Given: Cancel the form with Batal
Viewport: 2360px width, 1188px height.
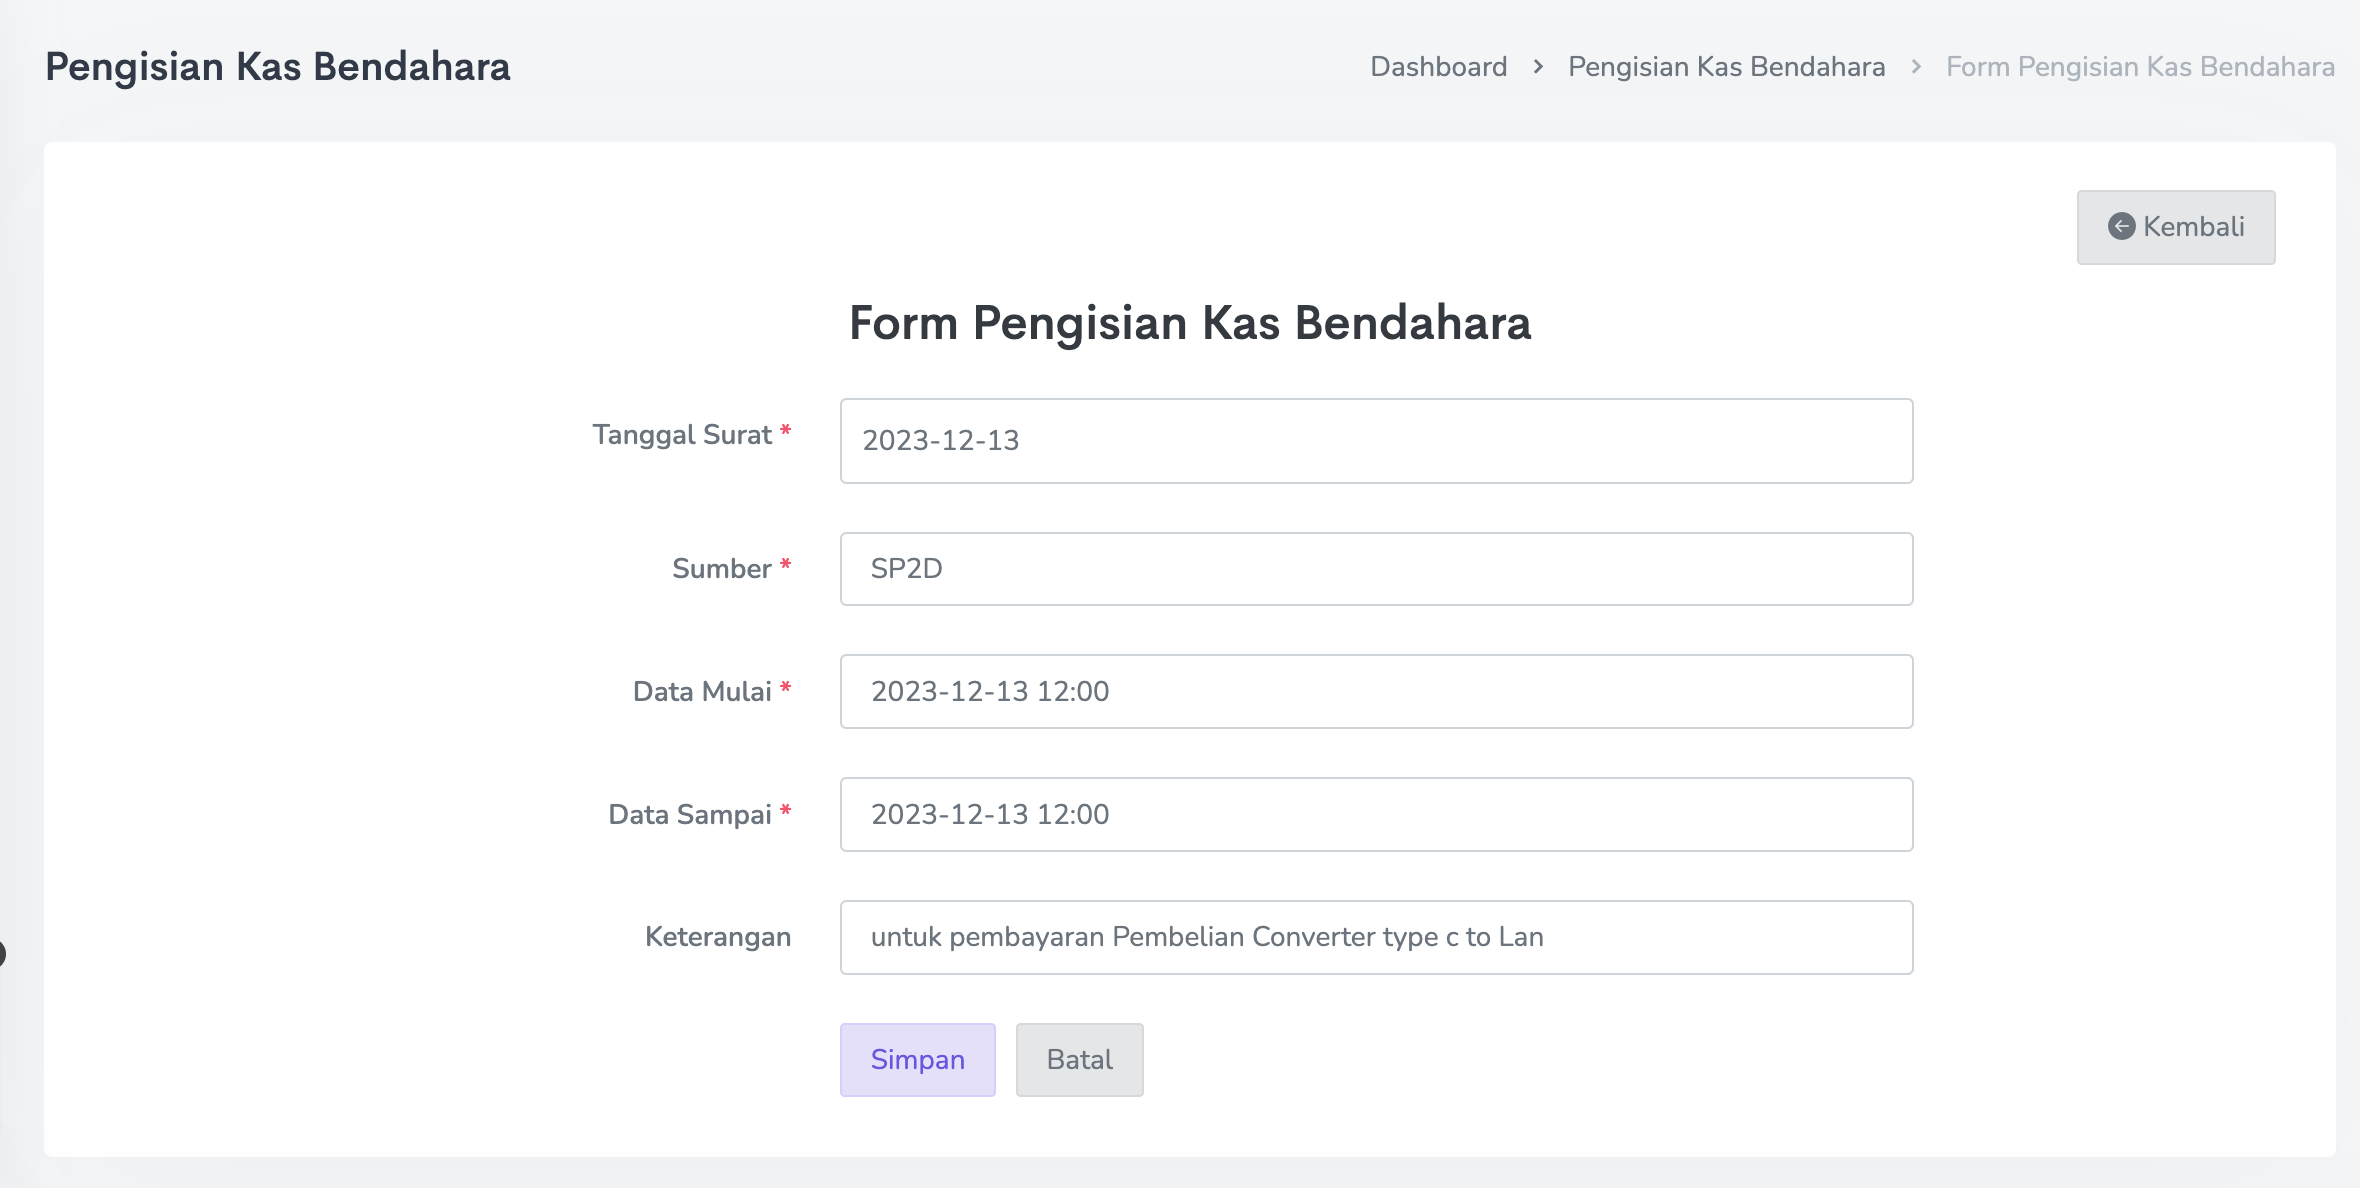Looking at the screenshot, I should 1079,1059.
